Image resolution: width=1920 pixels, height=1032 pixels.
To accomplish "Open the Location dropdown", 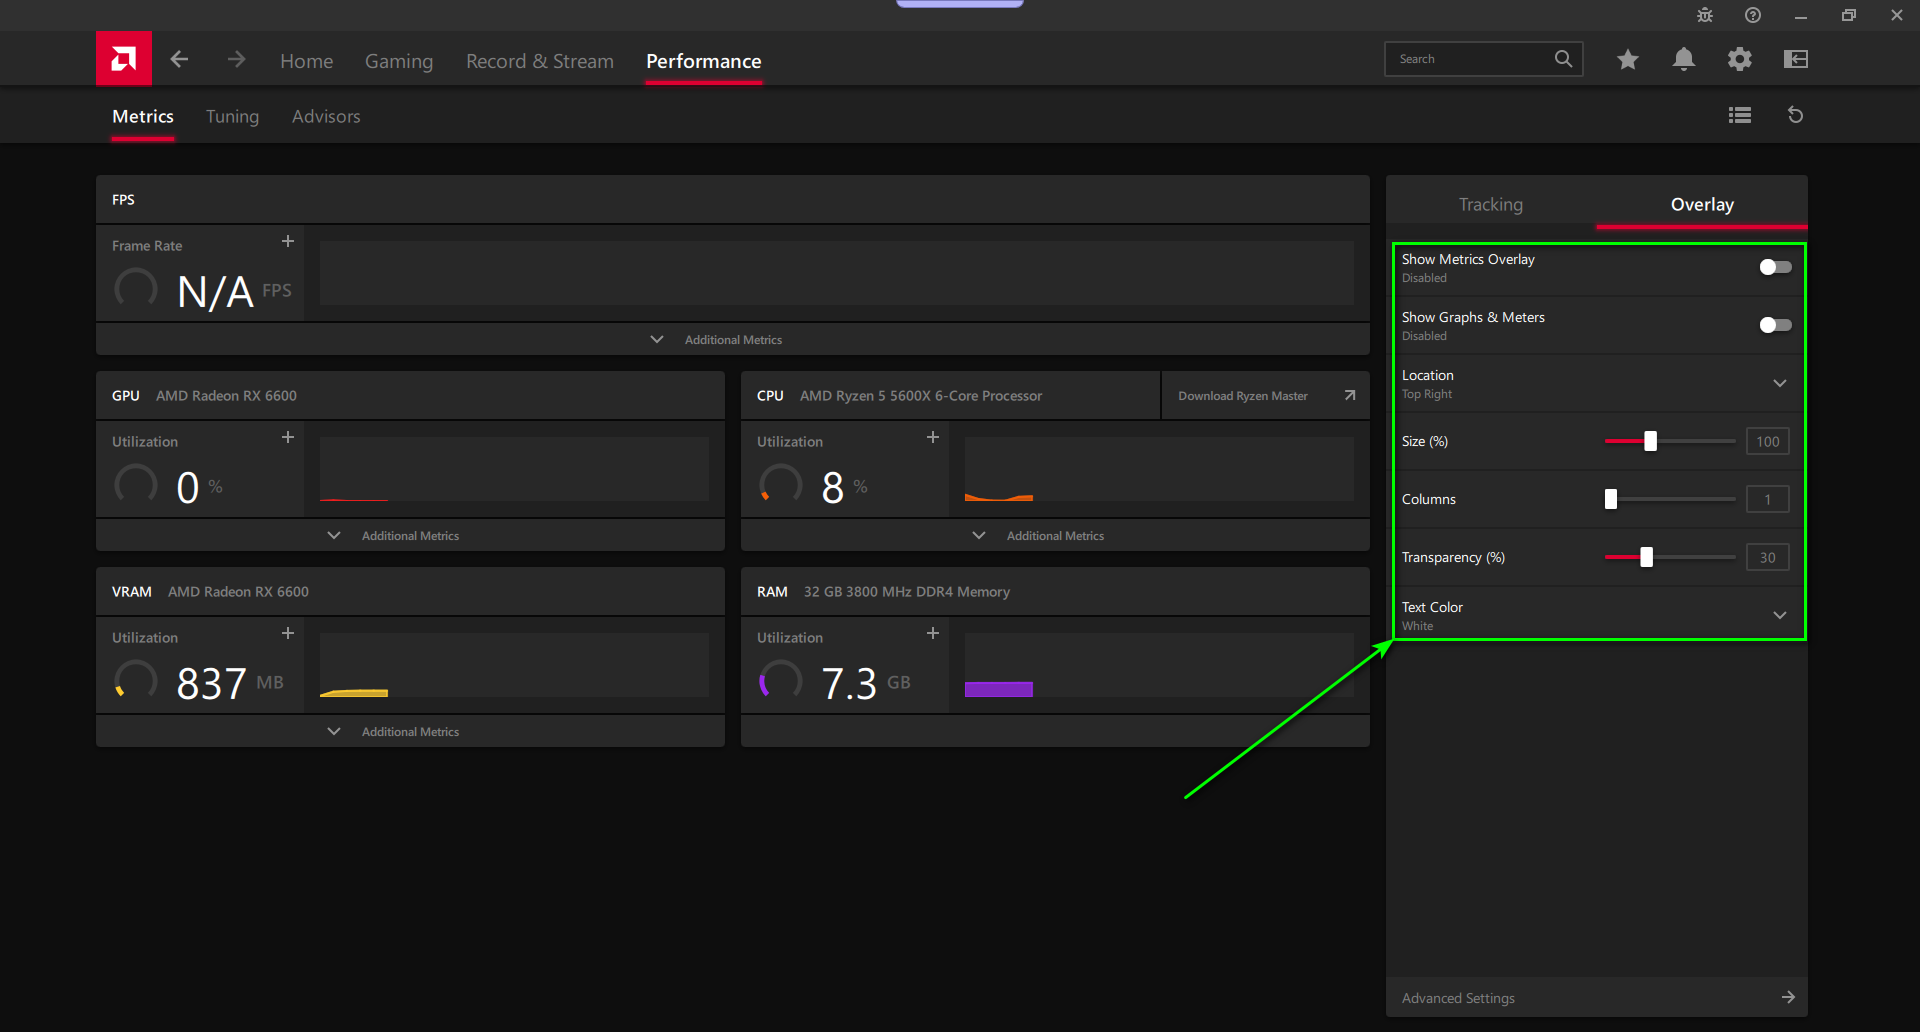I will point(1597,383).
